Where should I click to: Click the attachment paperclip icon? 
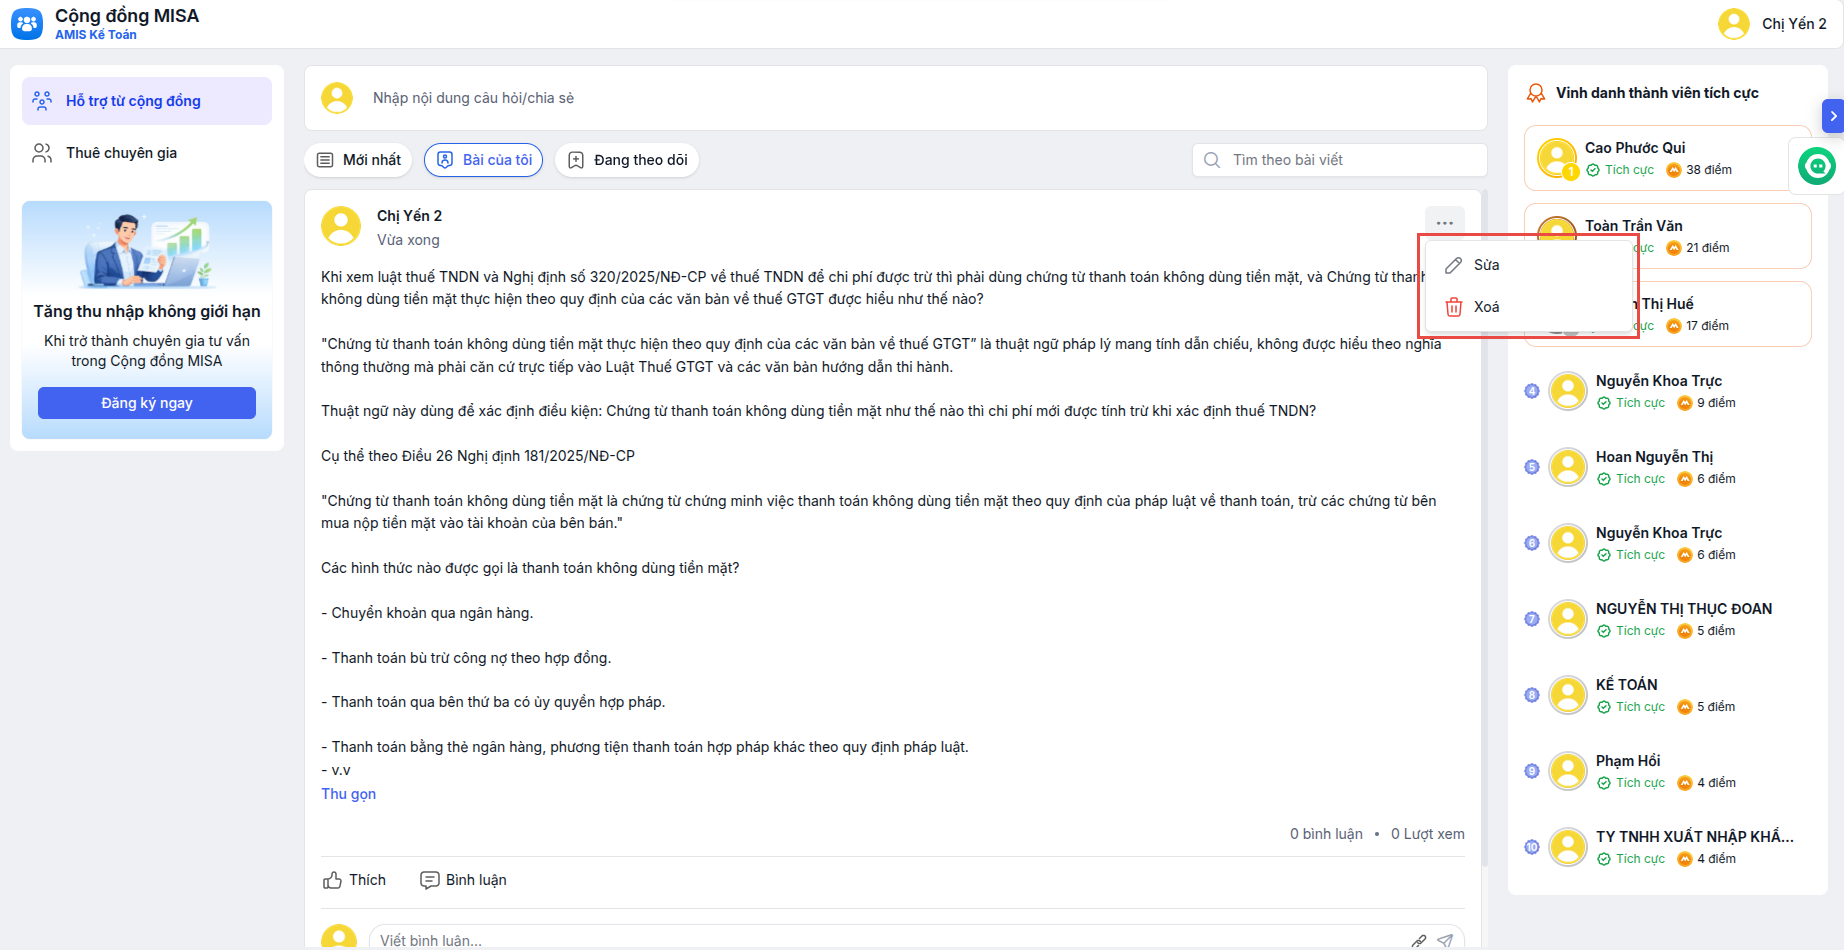point(1418,940)
